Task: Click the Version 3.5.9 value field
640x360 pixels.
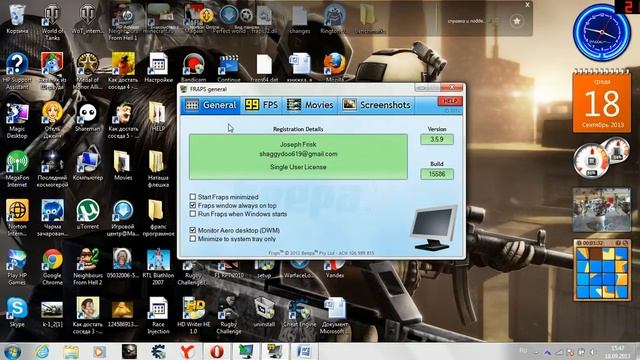Action: click(x=437, y=139)
